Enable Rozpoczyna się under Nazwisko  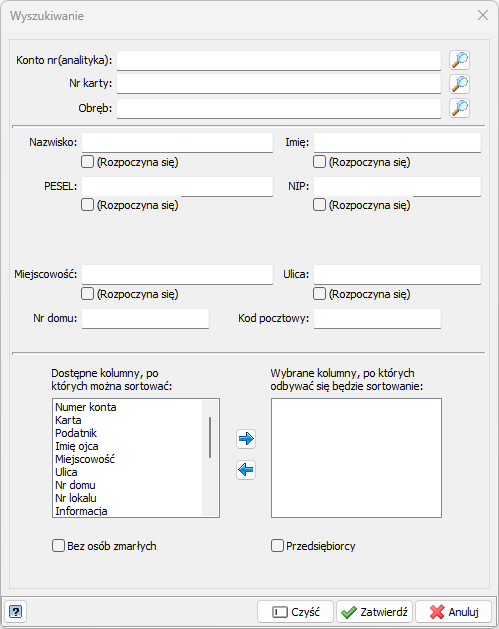point(87,162)
